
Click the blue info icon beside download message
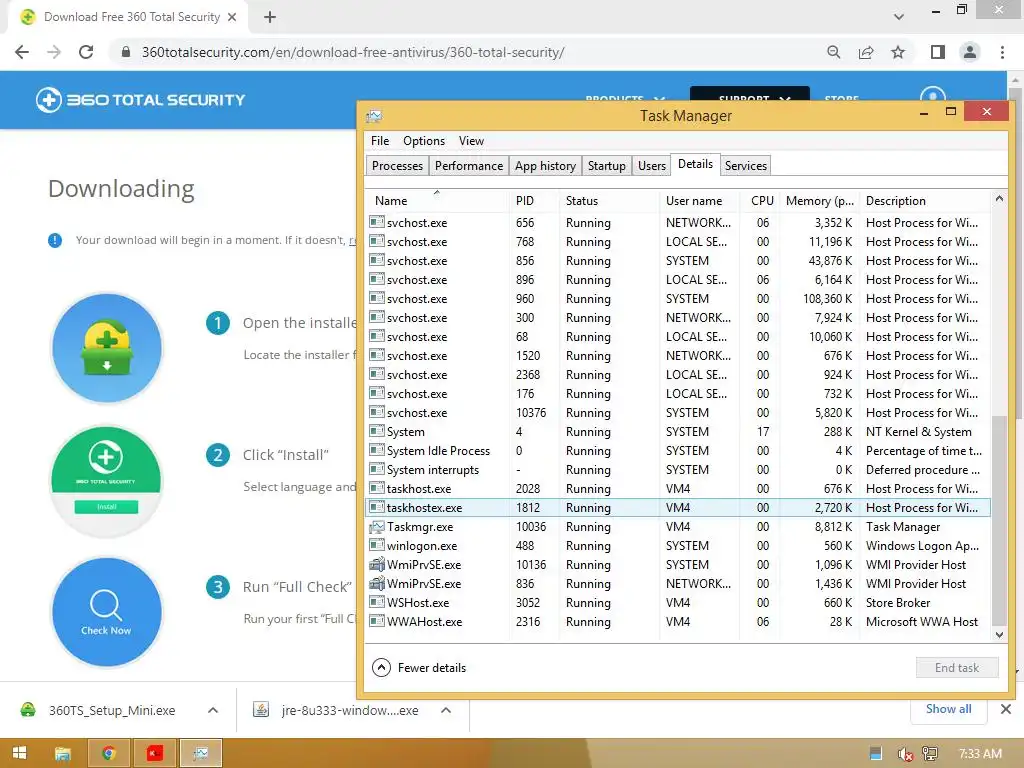[55, 240]
